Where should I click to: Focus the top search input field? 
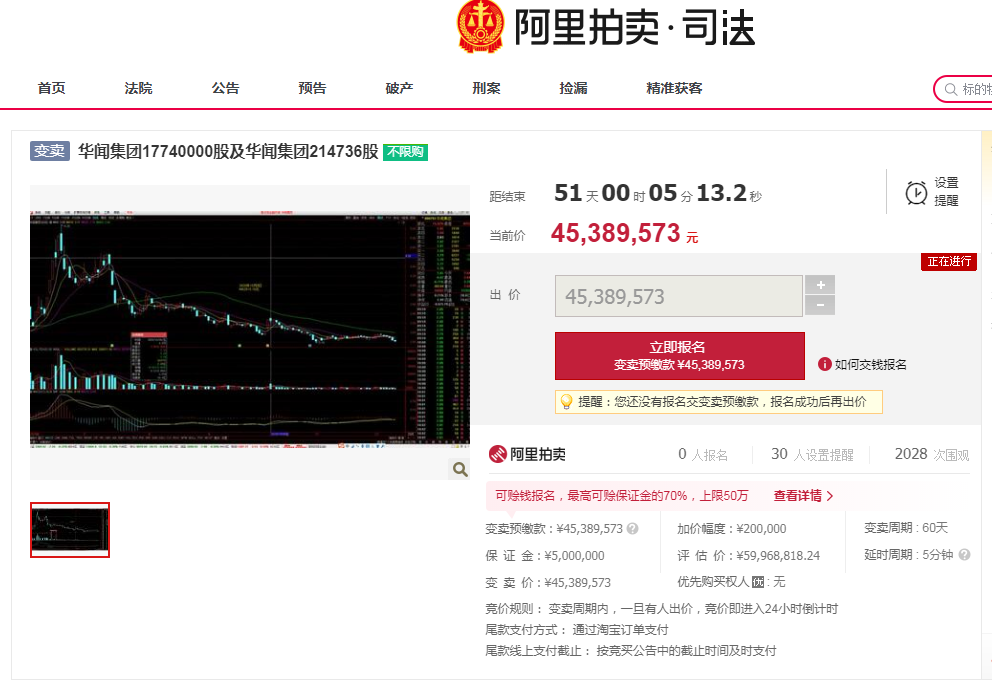click(964, 89)
